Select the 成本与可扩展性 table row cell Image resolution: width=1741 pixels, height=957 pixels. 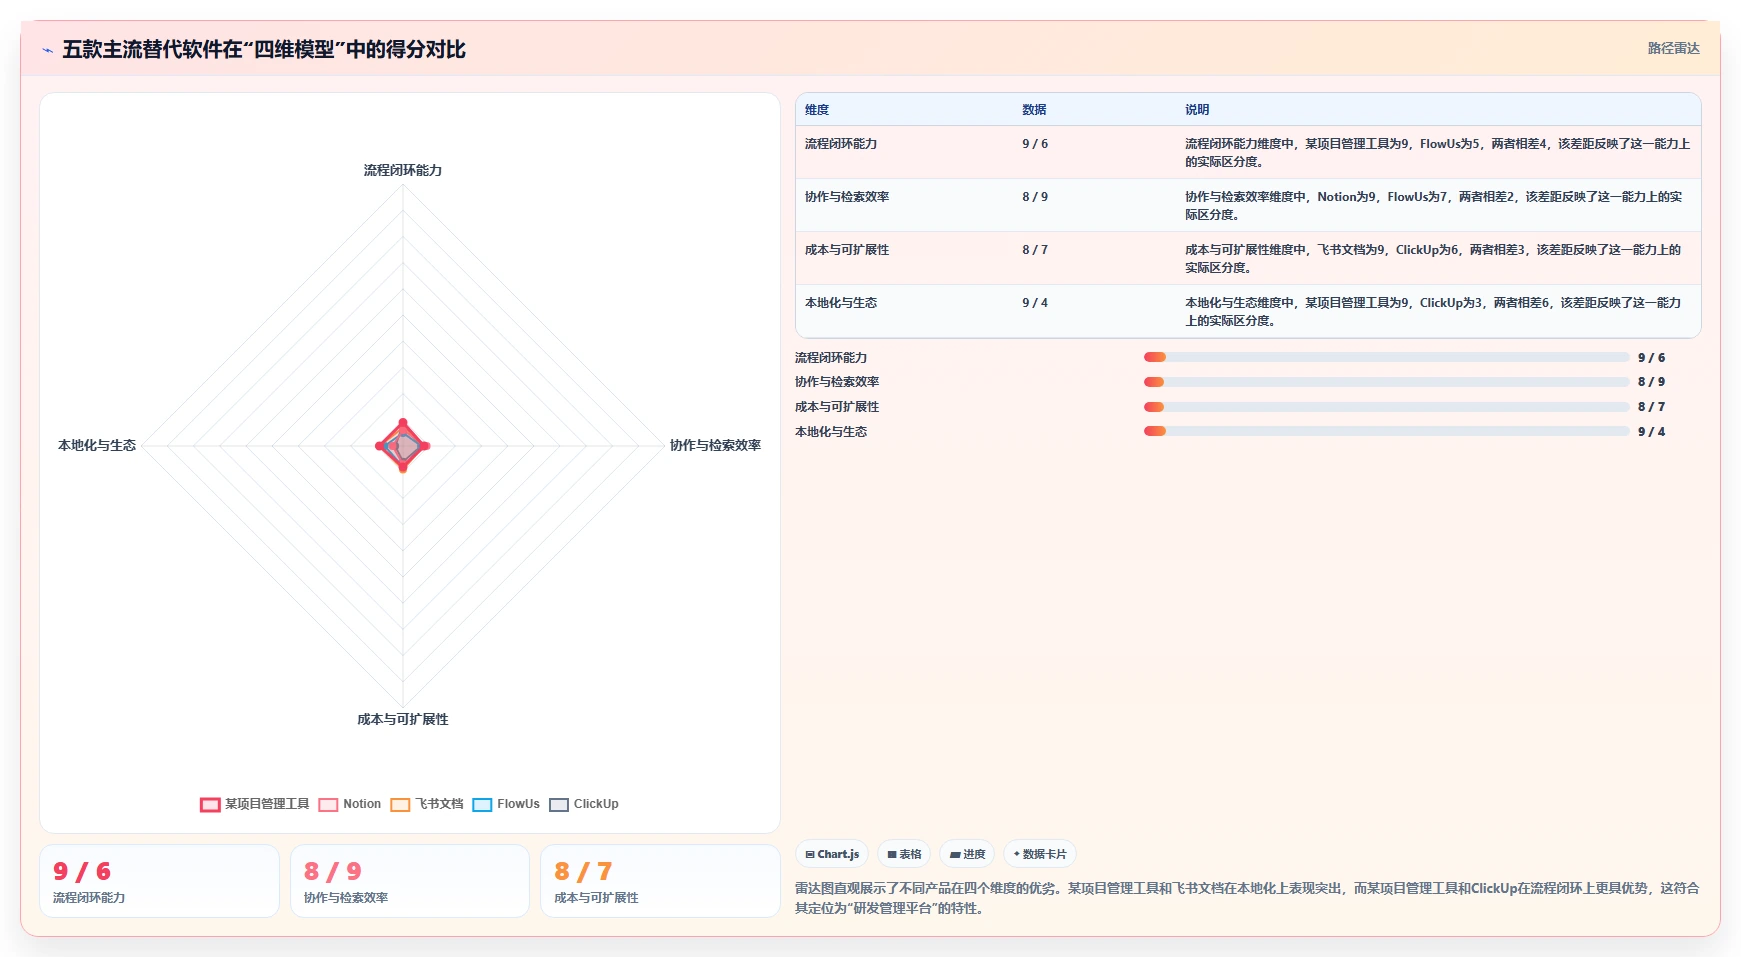click(x=847, y=250)
